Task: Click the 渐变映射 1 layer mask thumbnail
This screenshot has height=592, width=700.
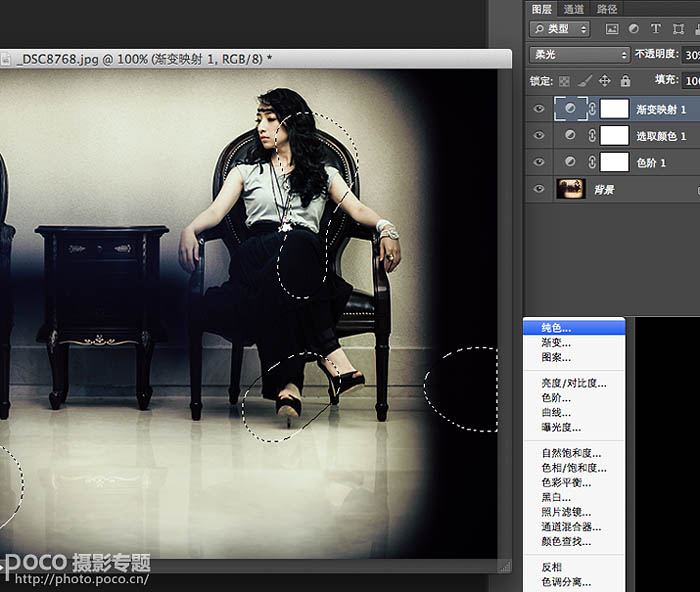Action: 614,108
